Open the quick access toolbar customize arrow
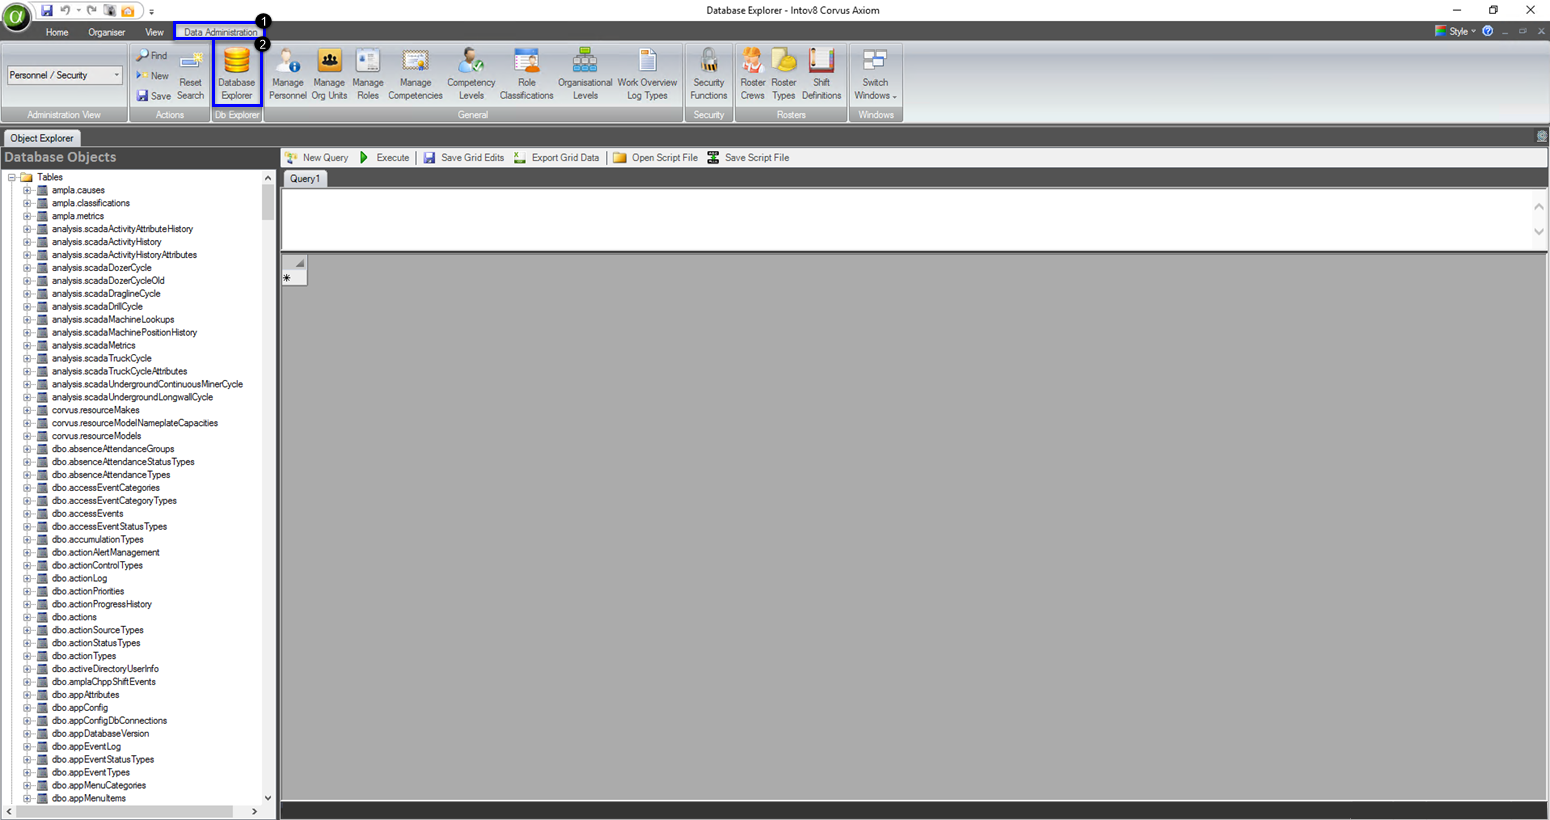The image size is (1550, 820). point(152,12)
